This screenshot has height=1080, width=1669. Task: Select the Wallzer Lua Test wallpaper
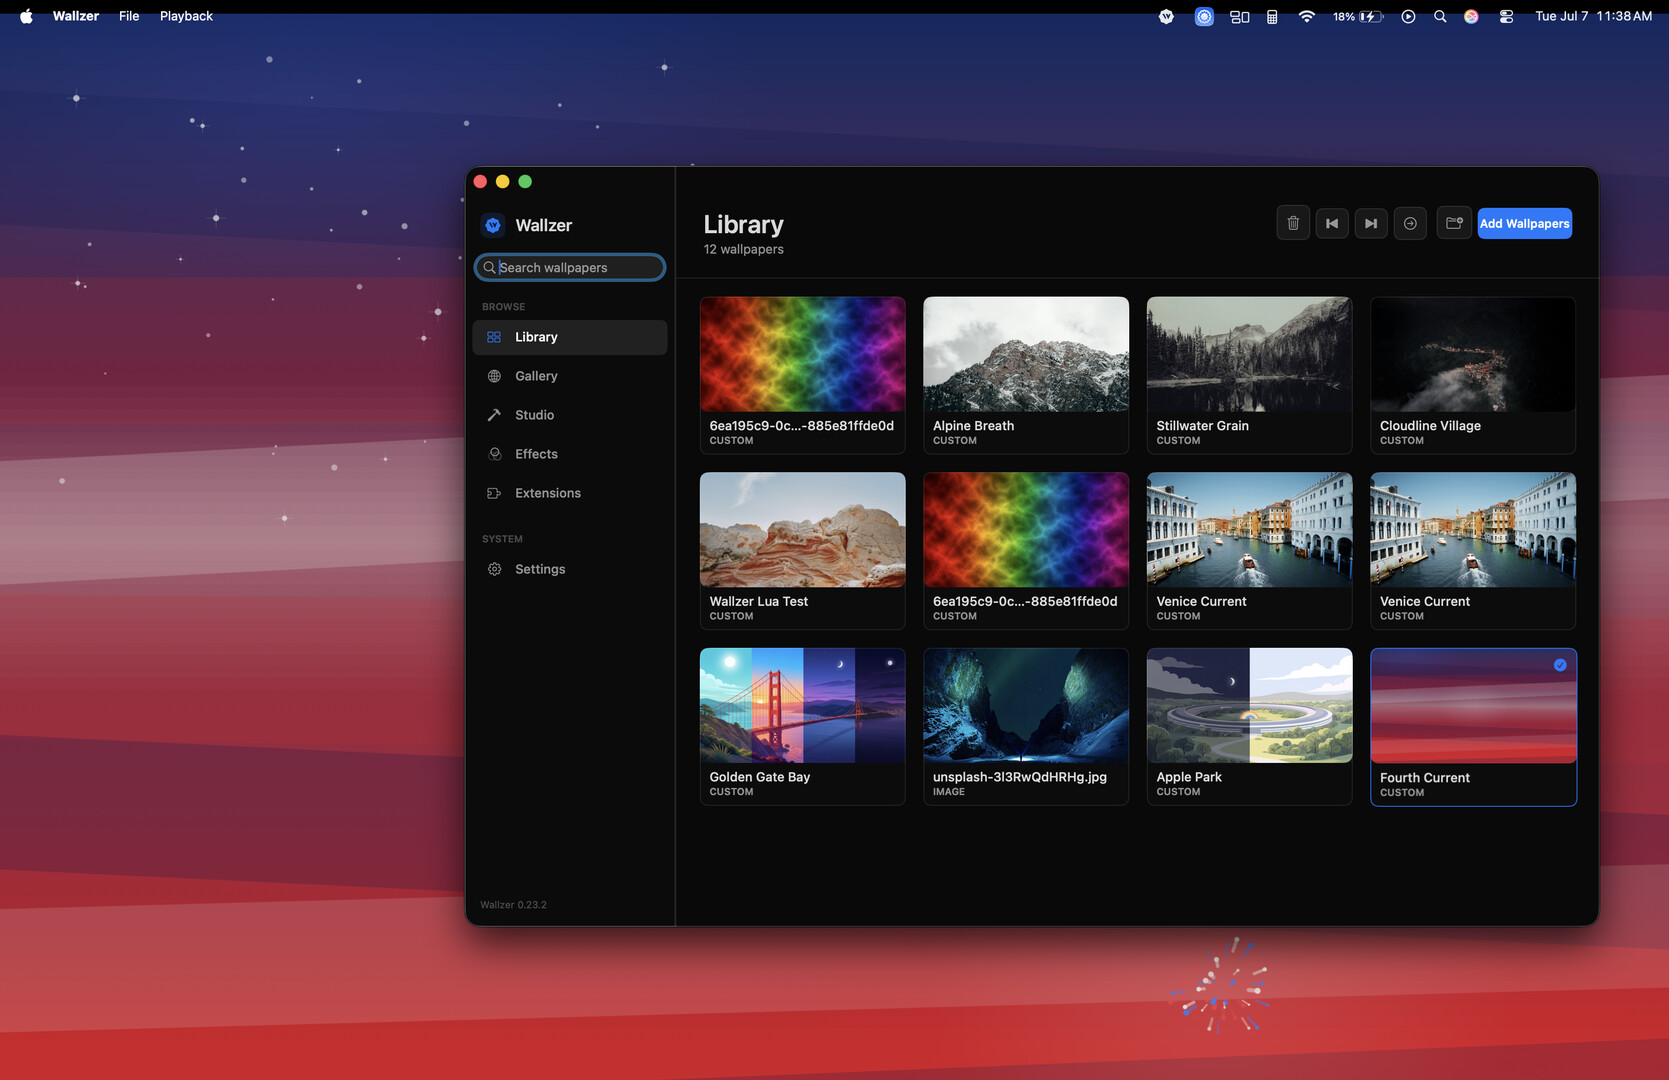(803, 551)
